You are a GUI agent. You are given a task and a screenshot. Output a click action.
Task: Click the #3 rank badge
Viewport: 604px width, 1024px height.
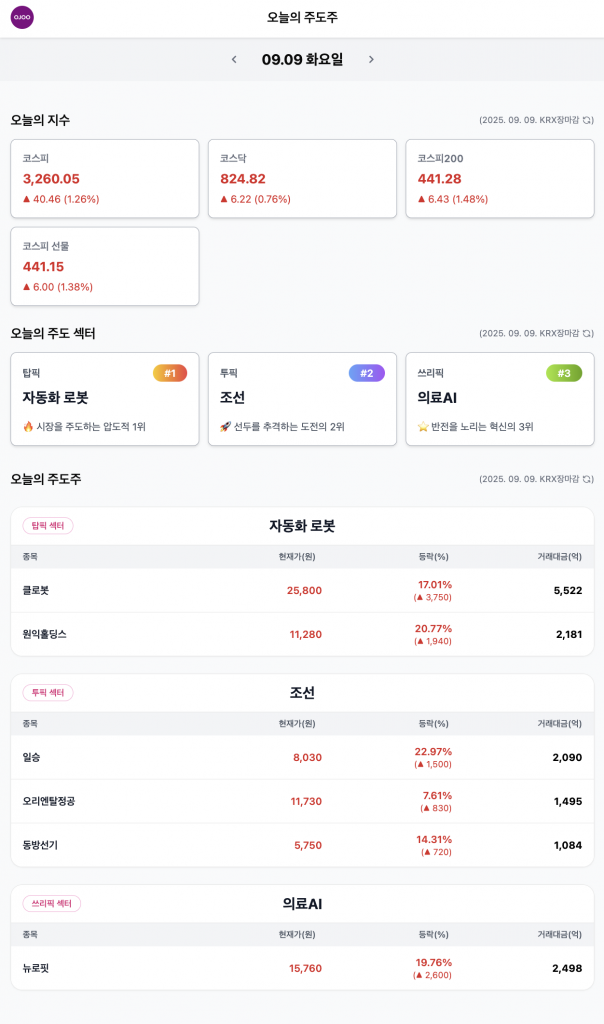click(x=564, y=373)
